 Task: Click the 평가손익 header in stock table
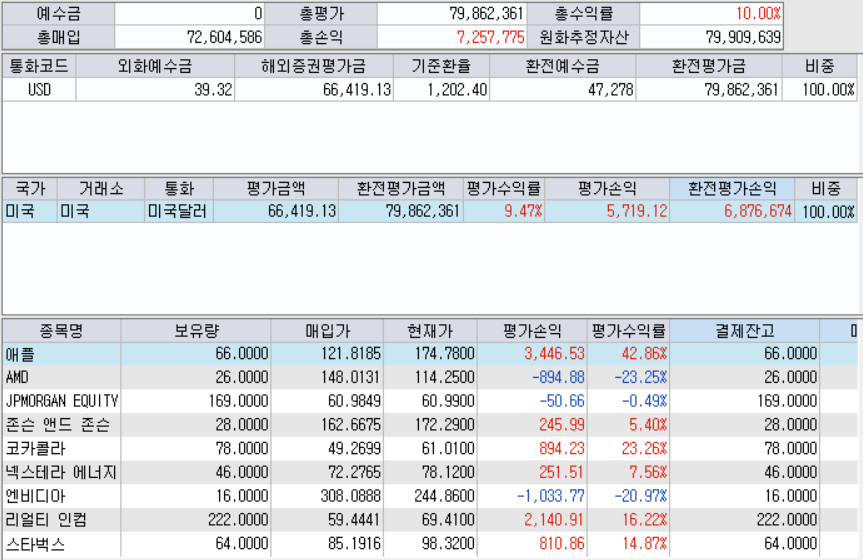pyautogui.click(x=532, y=331)
